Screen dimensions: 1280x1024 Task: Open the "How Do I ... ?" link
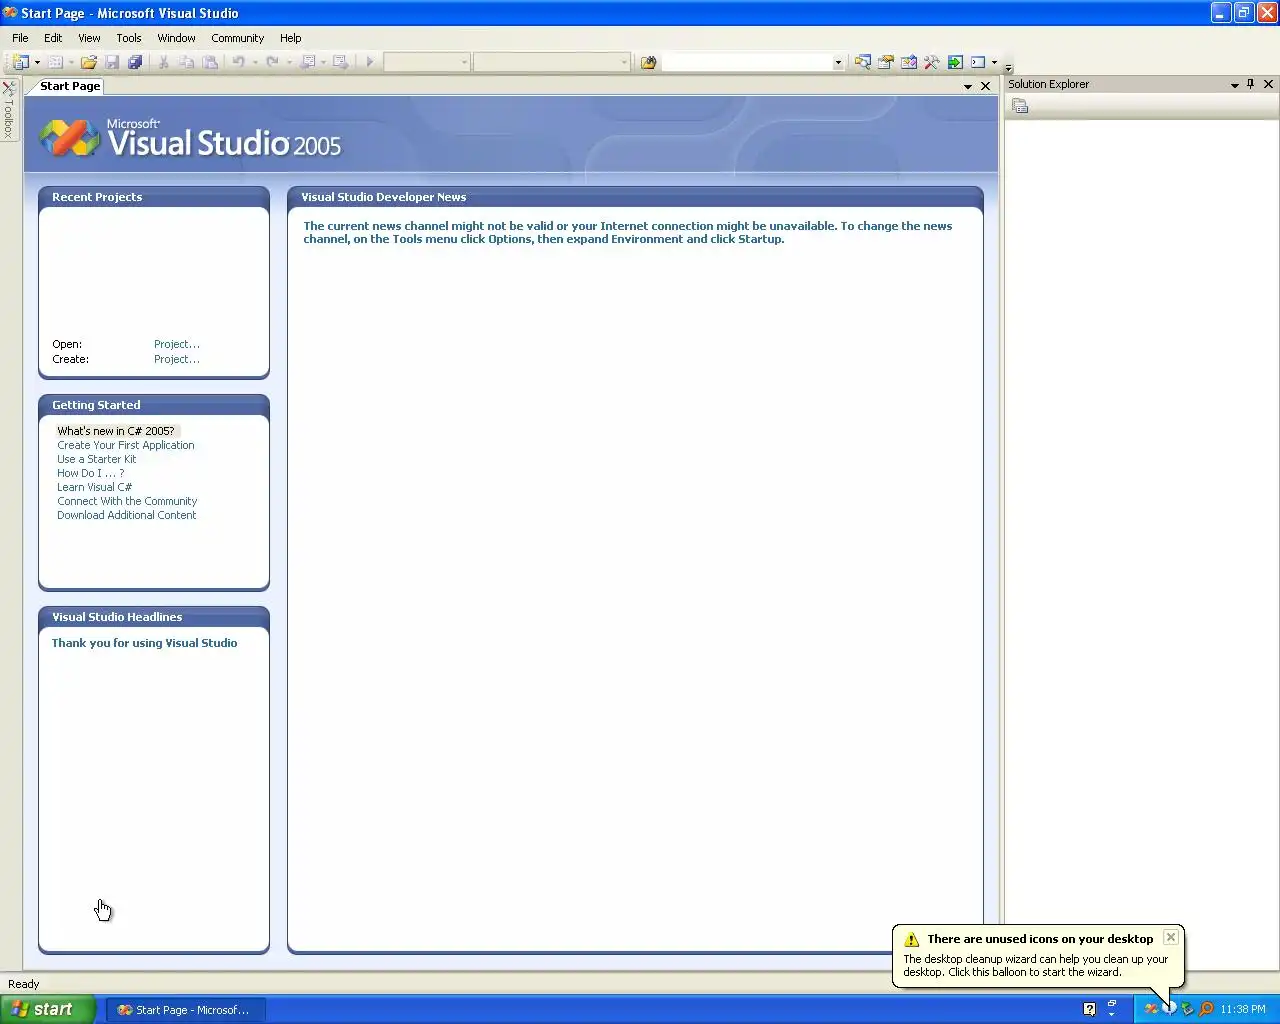[x=91, y=473]
